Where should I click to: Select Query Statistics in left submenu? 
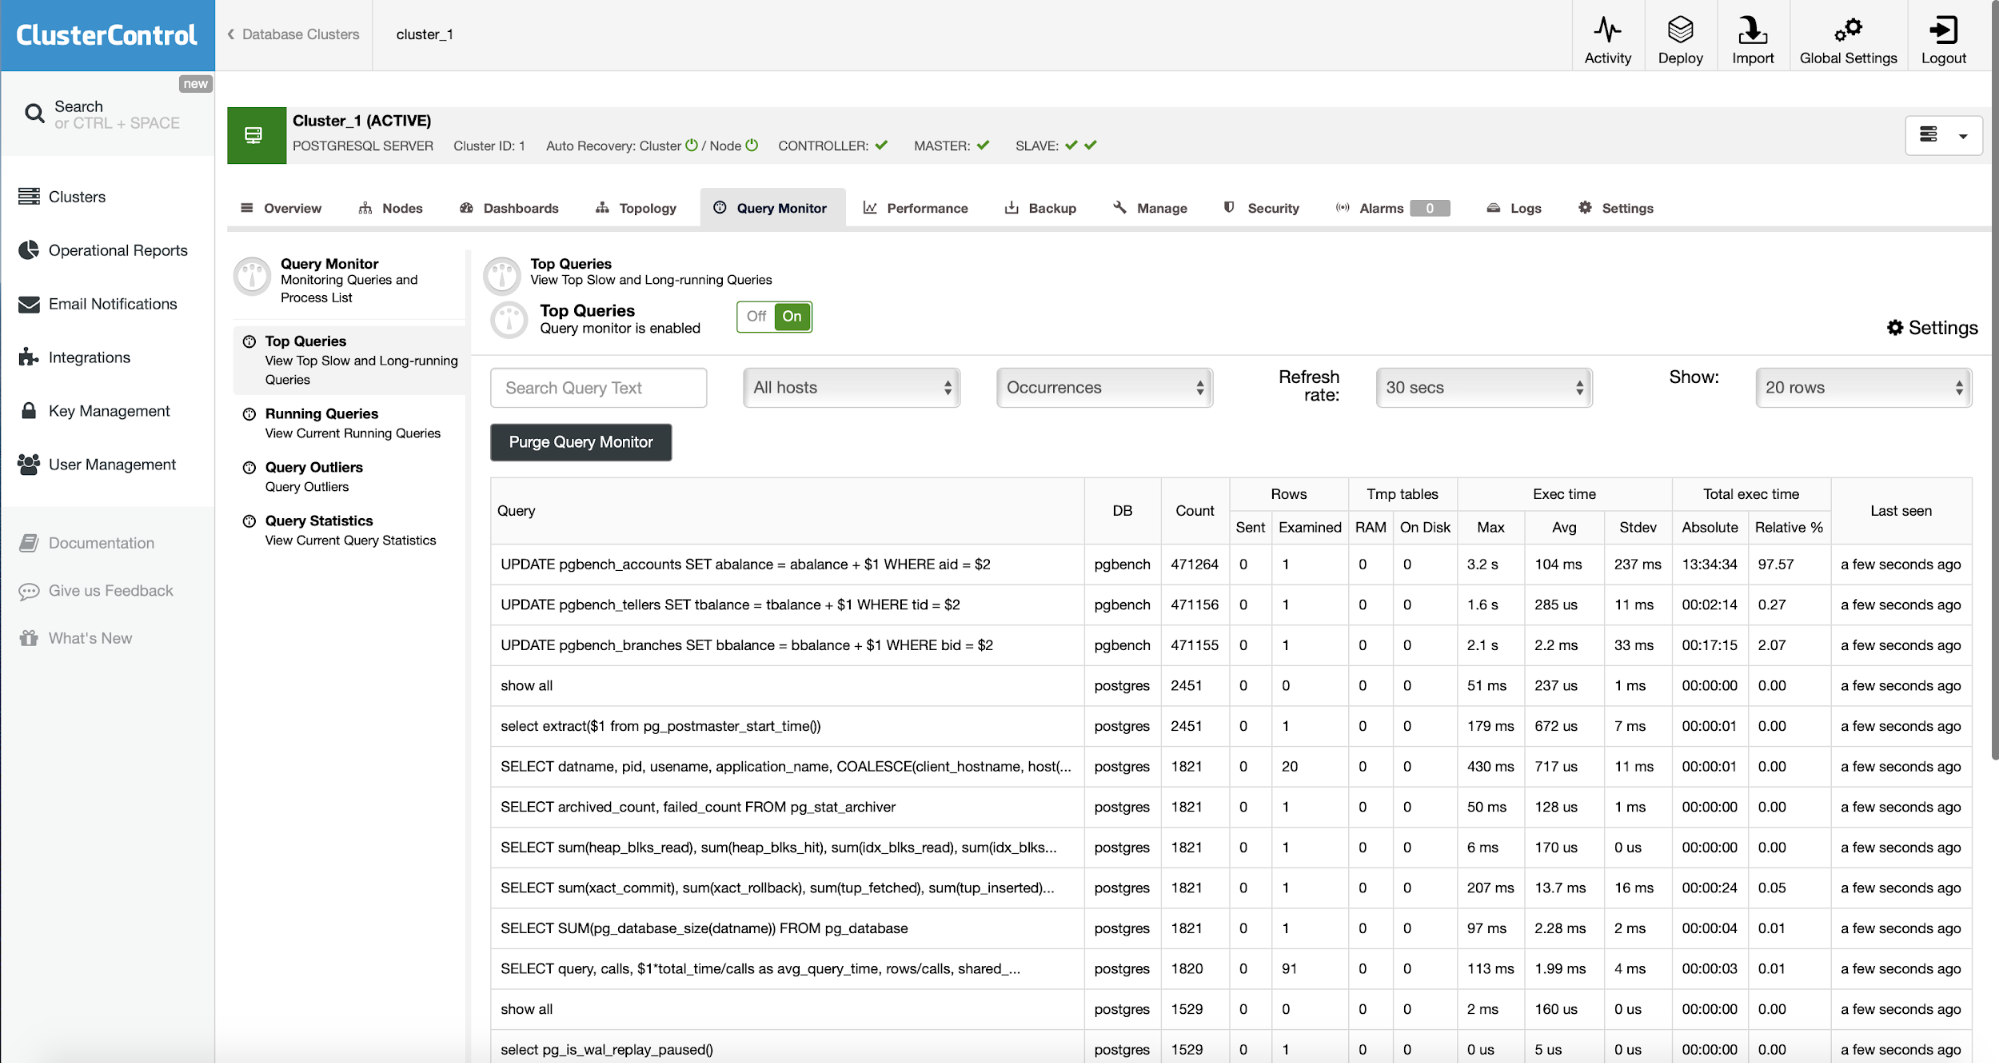point(350,530)
